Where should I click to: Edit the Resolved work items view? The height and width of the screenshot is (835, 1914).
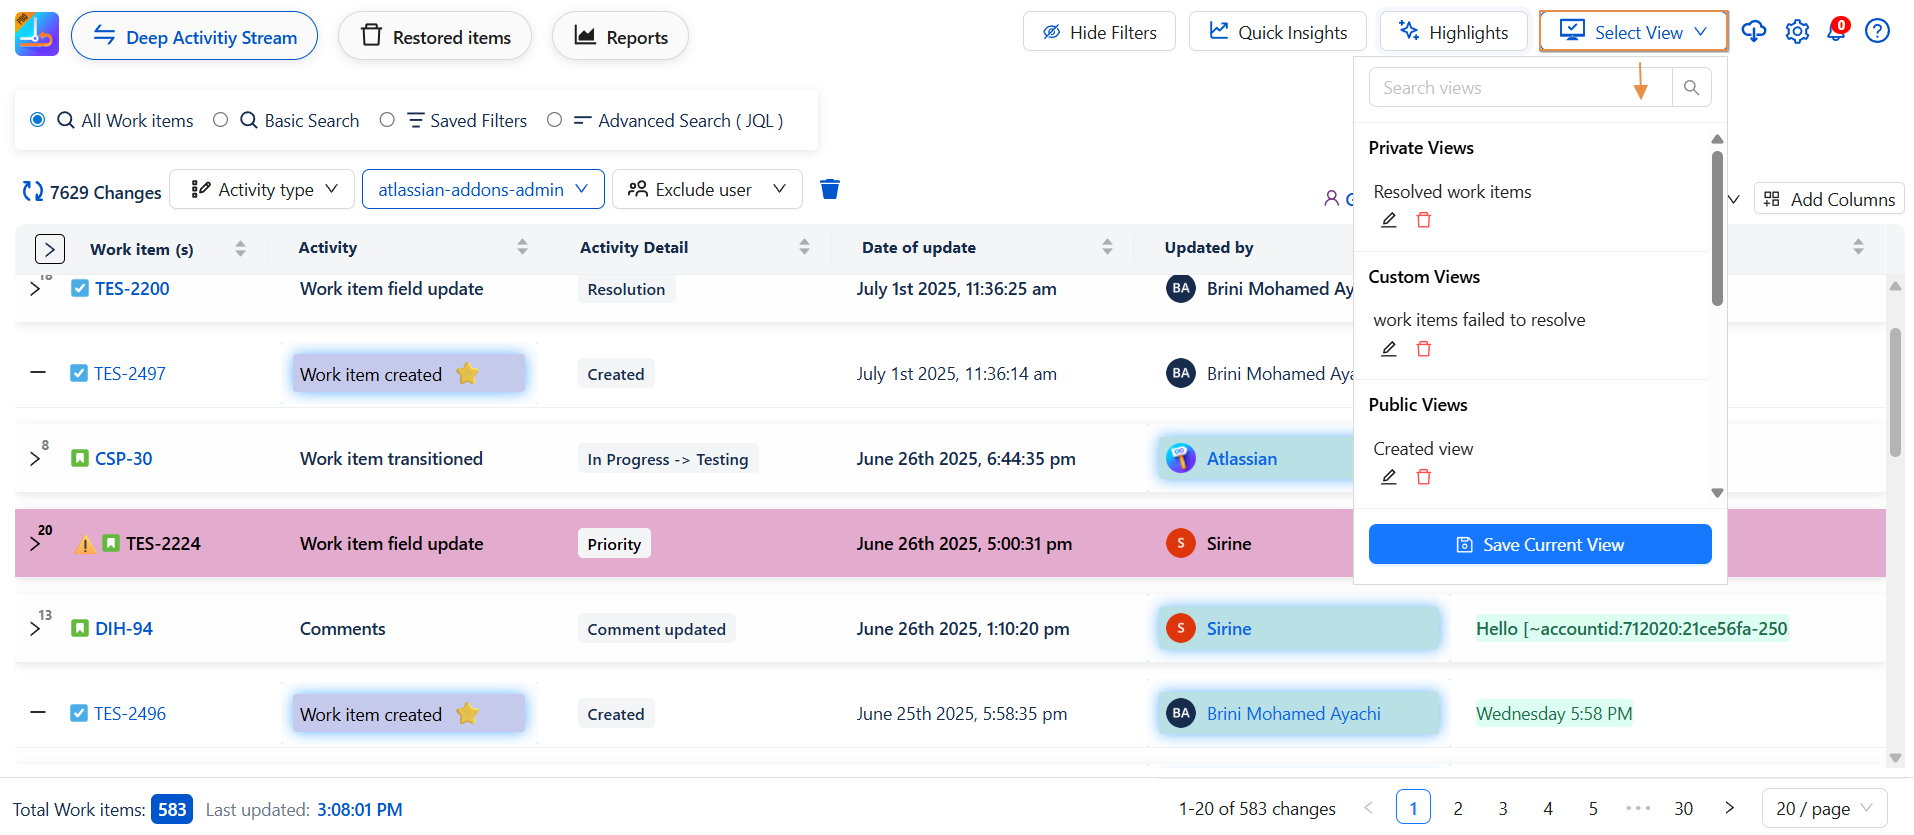1389,220
